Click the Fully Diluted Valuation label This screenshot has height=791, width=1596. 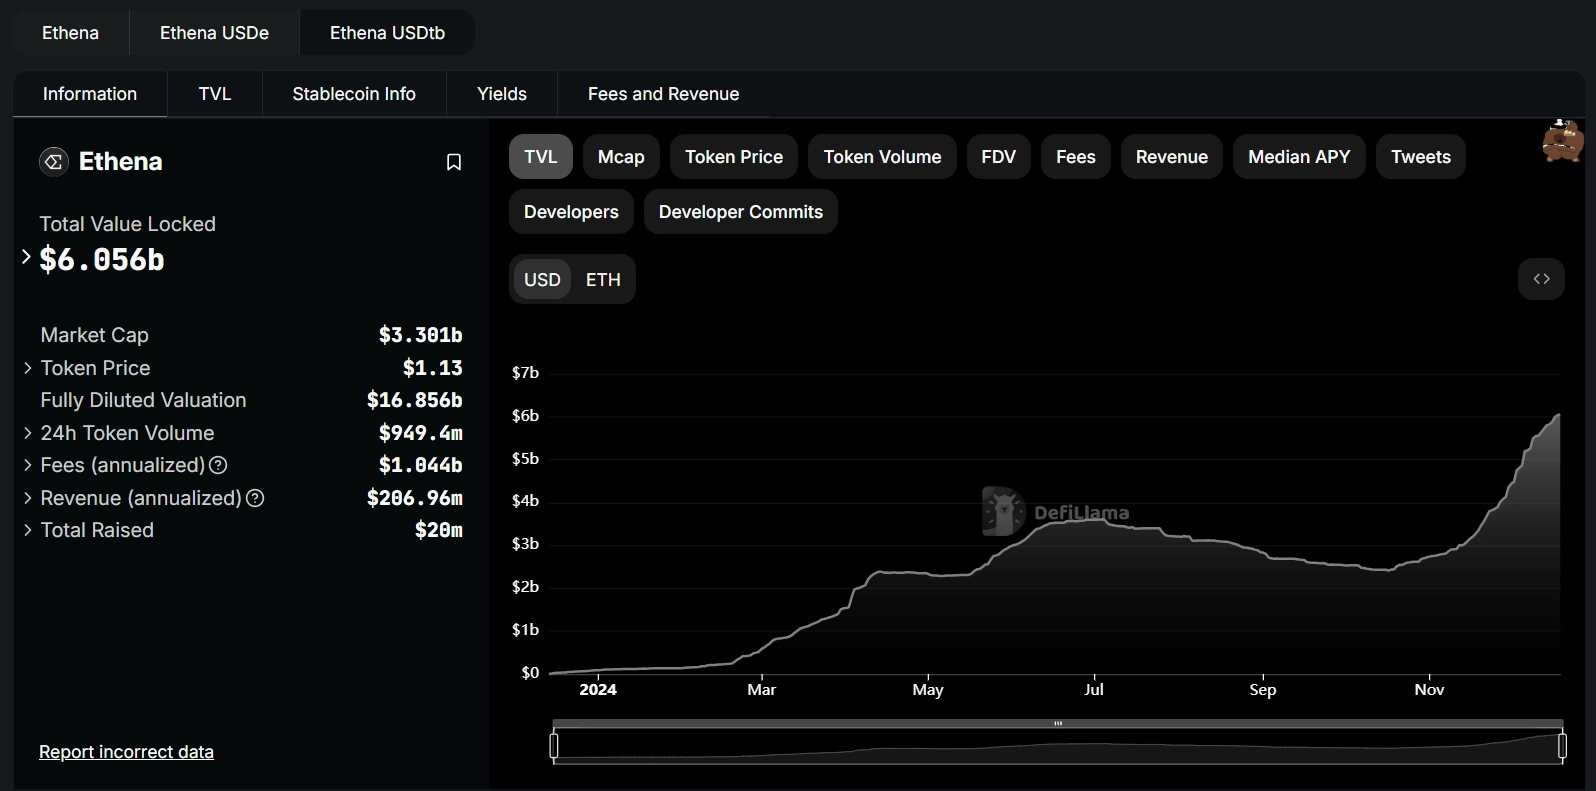pyautogui.click(x=143, y=400)
